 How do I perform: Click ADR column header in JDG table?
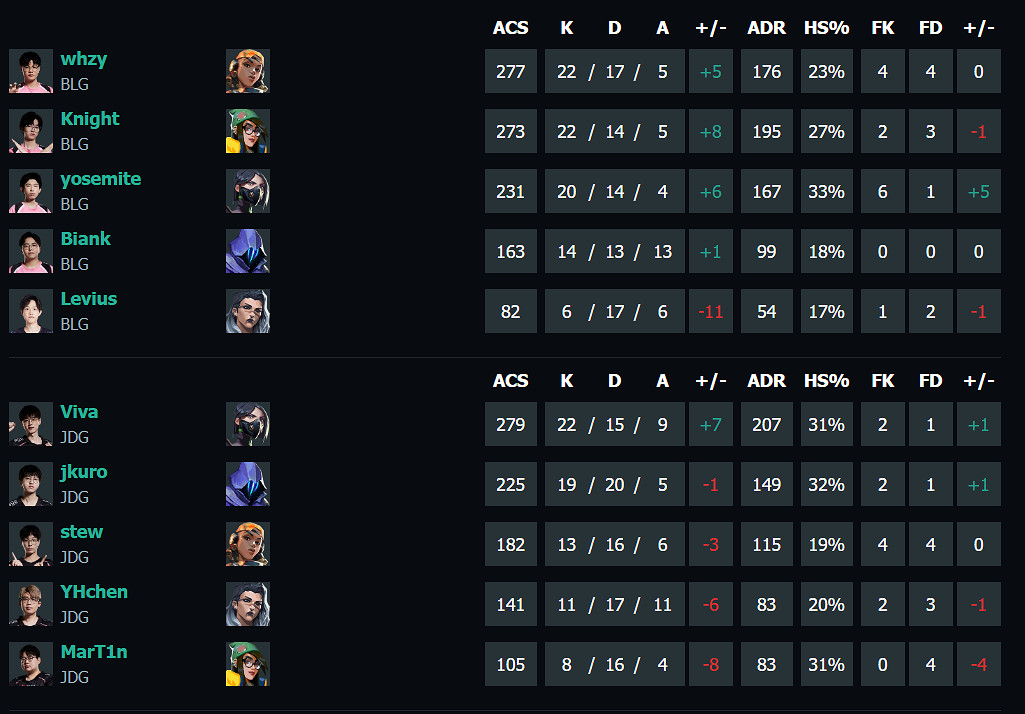766,381
